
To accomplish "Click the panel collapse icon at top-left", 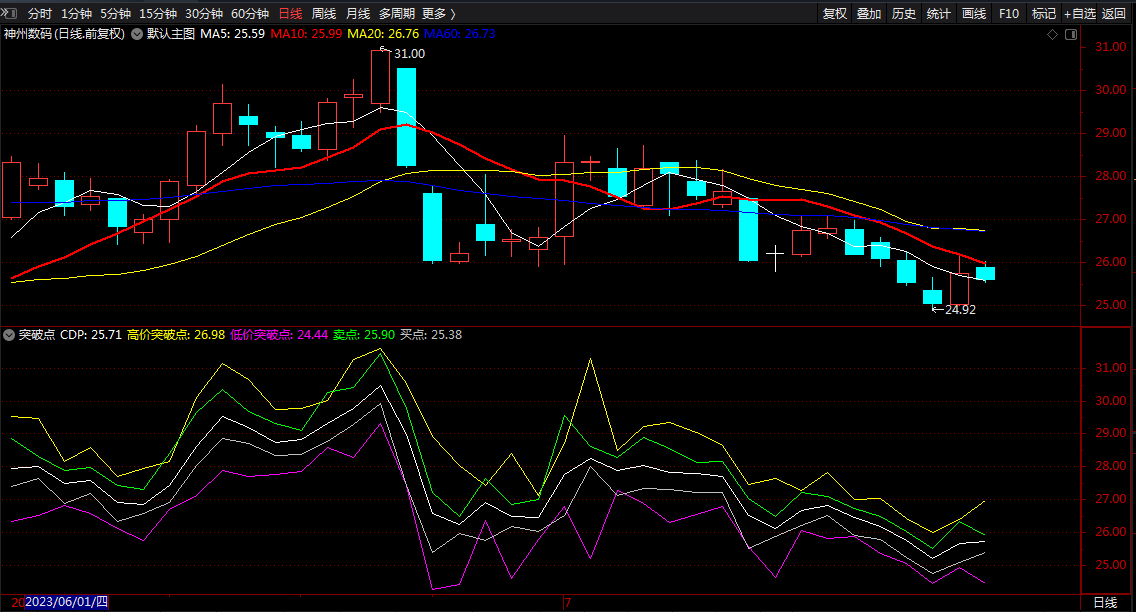I will tap(9, 13).
